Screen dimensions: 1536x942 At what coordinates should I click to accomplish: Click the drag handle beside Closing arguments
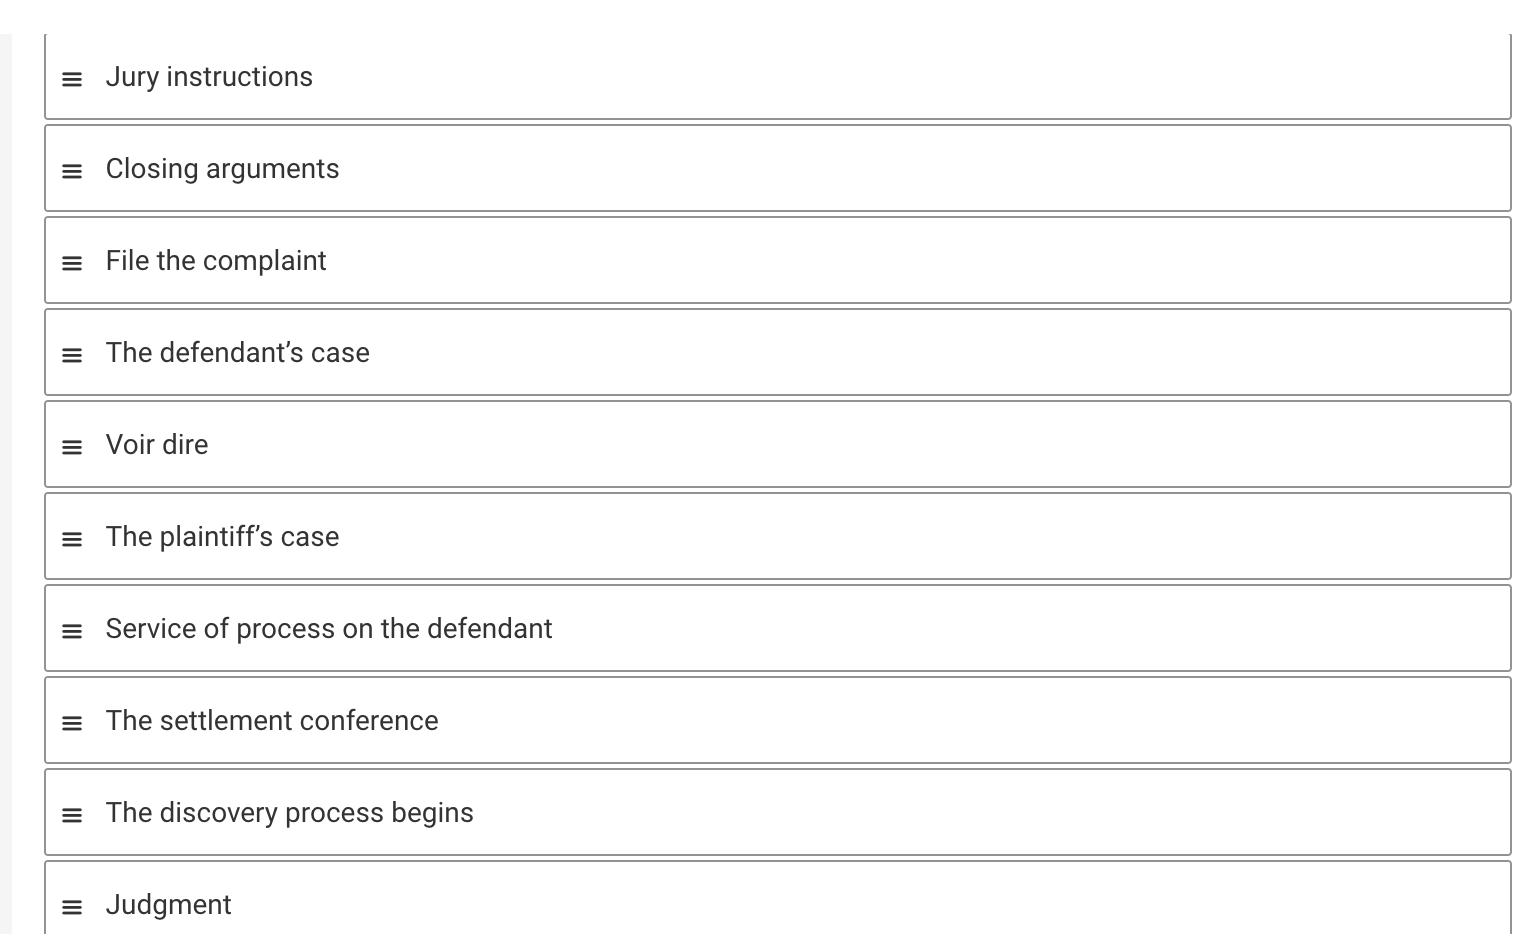(72, 170)
